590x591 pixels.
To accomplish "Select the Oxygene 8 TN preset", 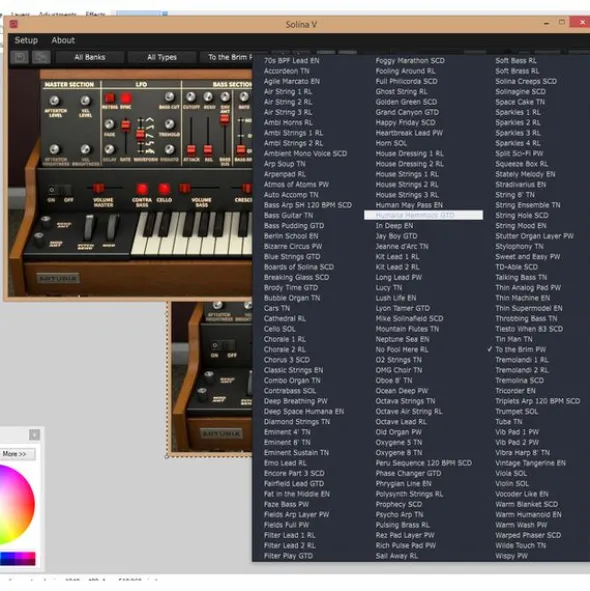I will tap(399, 452).
